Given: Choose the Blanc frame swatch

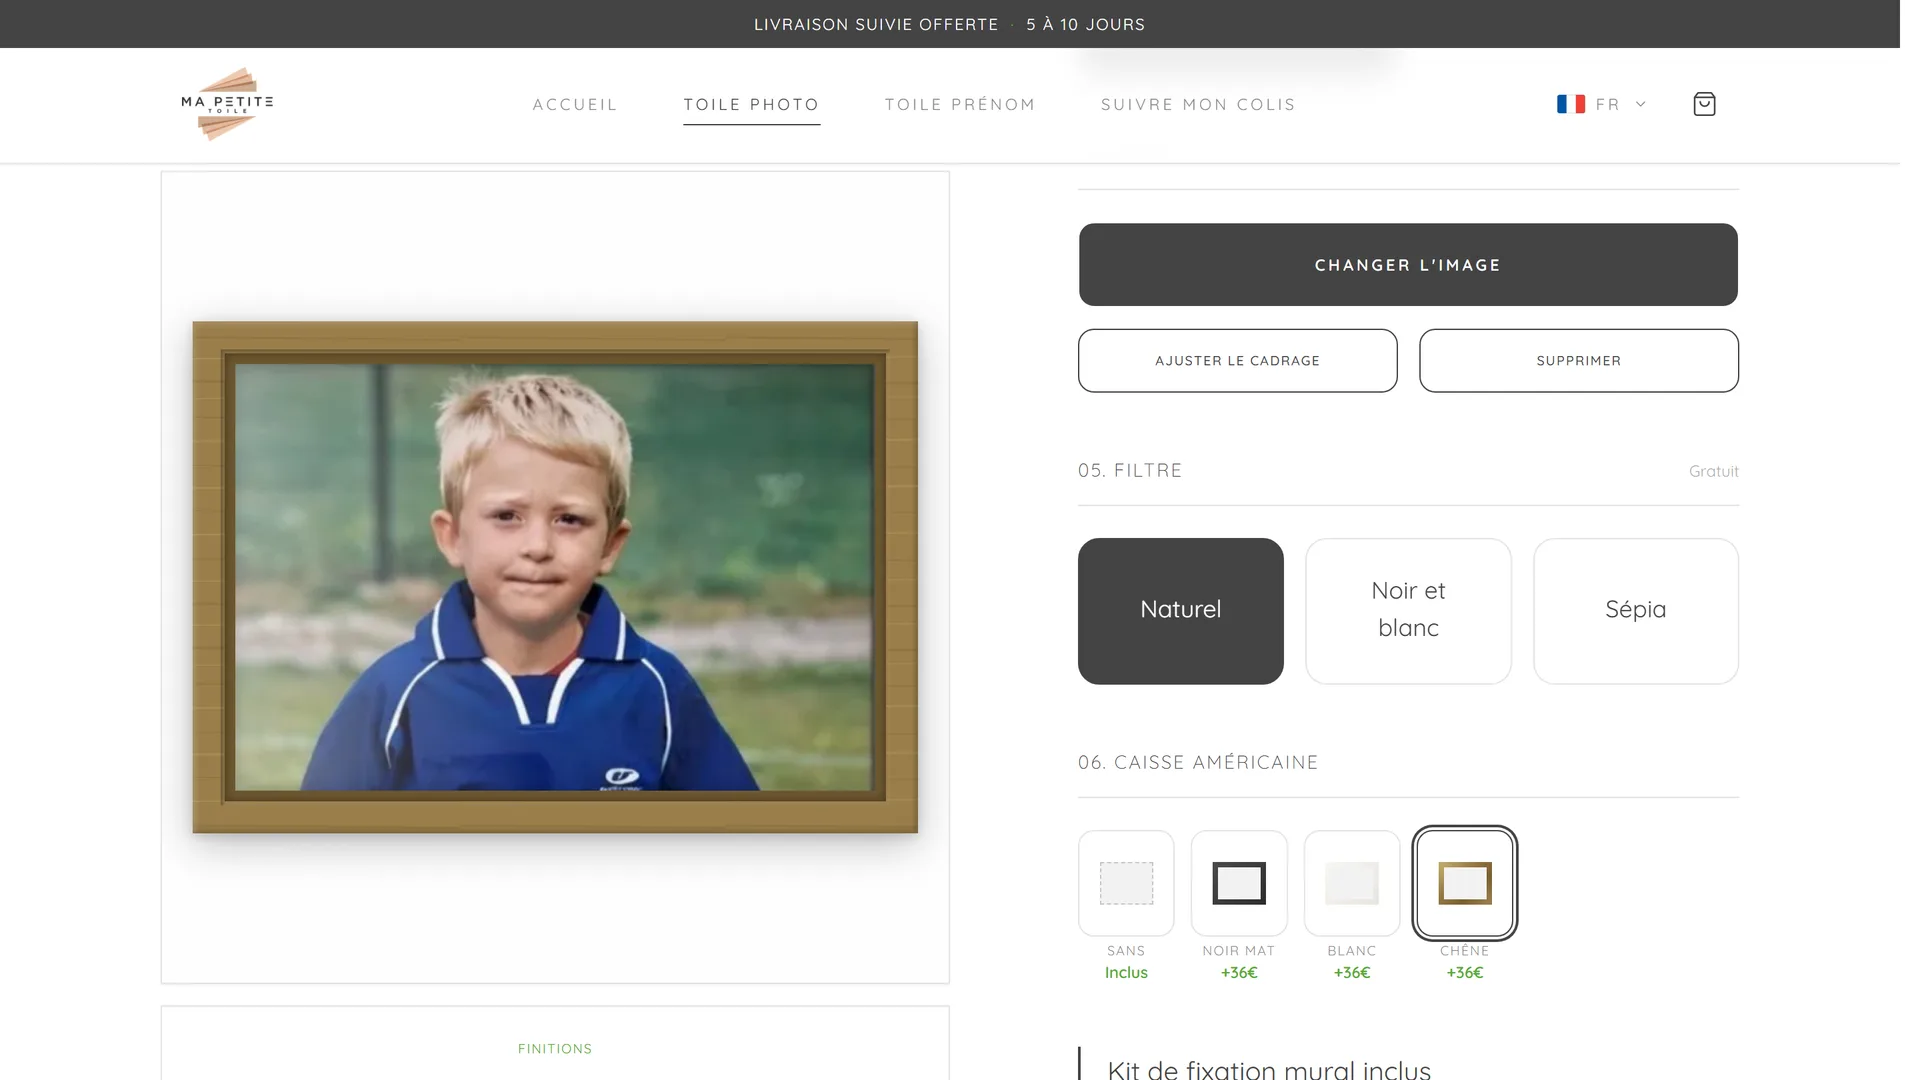Looking at the screenshot, I should click(x=1352, y=883).
